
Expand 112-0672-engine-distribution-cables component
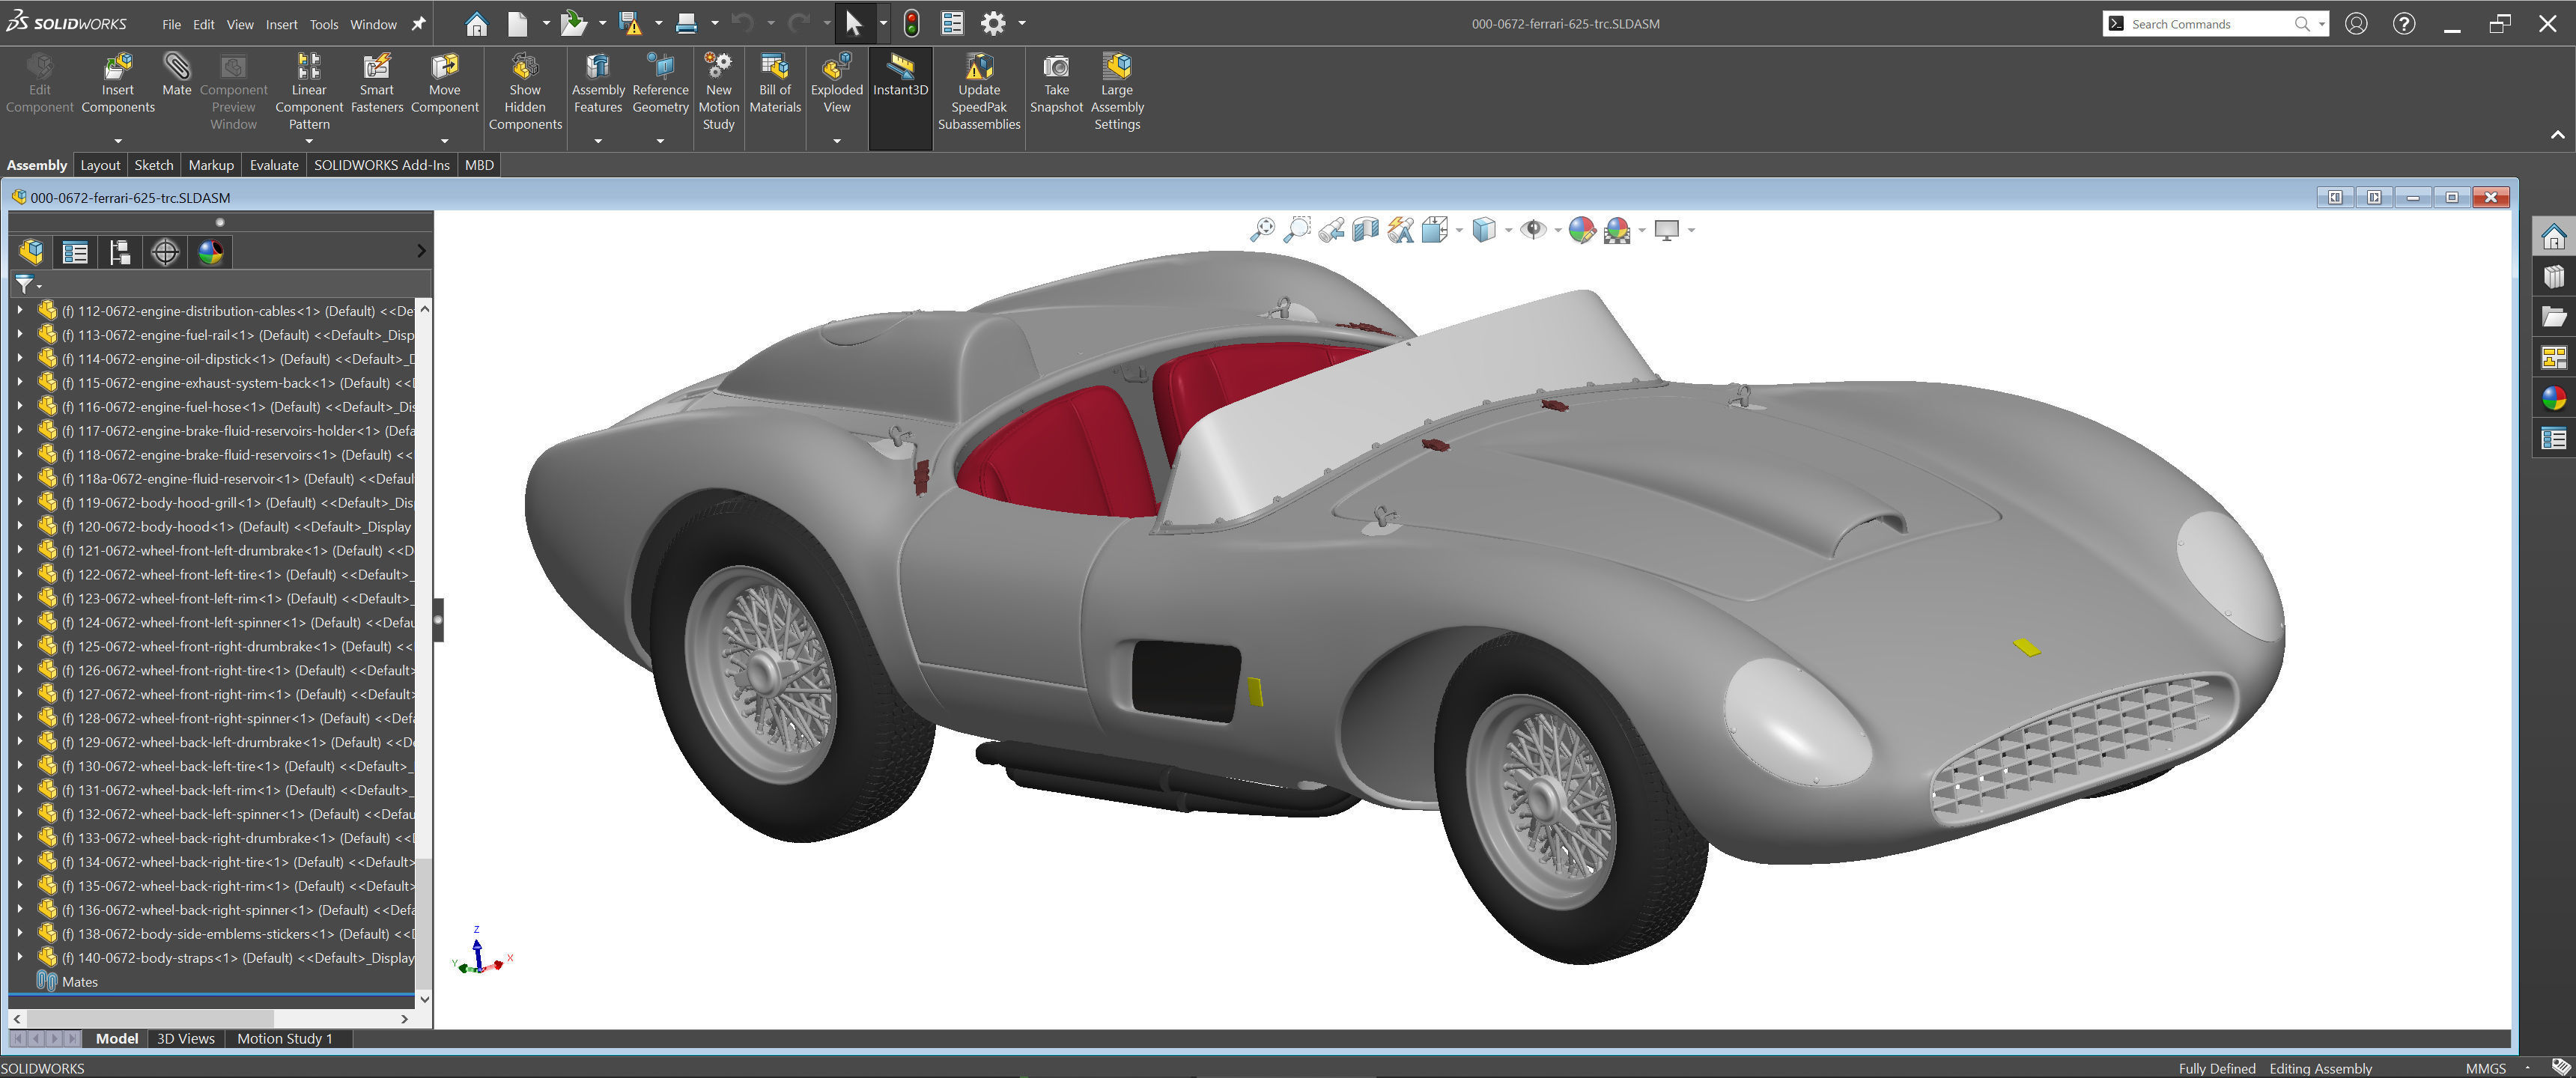pos(19,310)
